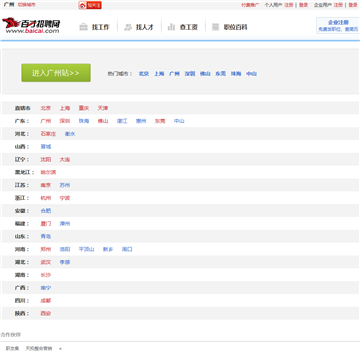Open the 长沙 city link
This screenshot has width=360, height=360.
pos(46,275)
